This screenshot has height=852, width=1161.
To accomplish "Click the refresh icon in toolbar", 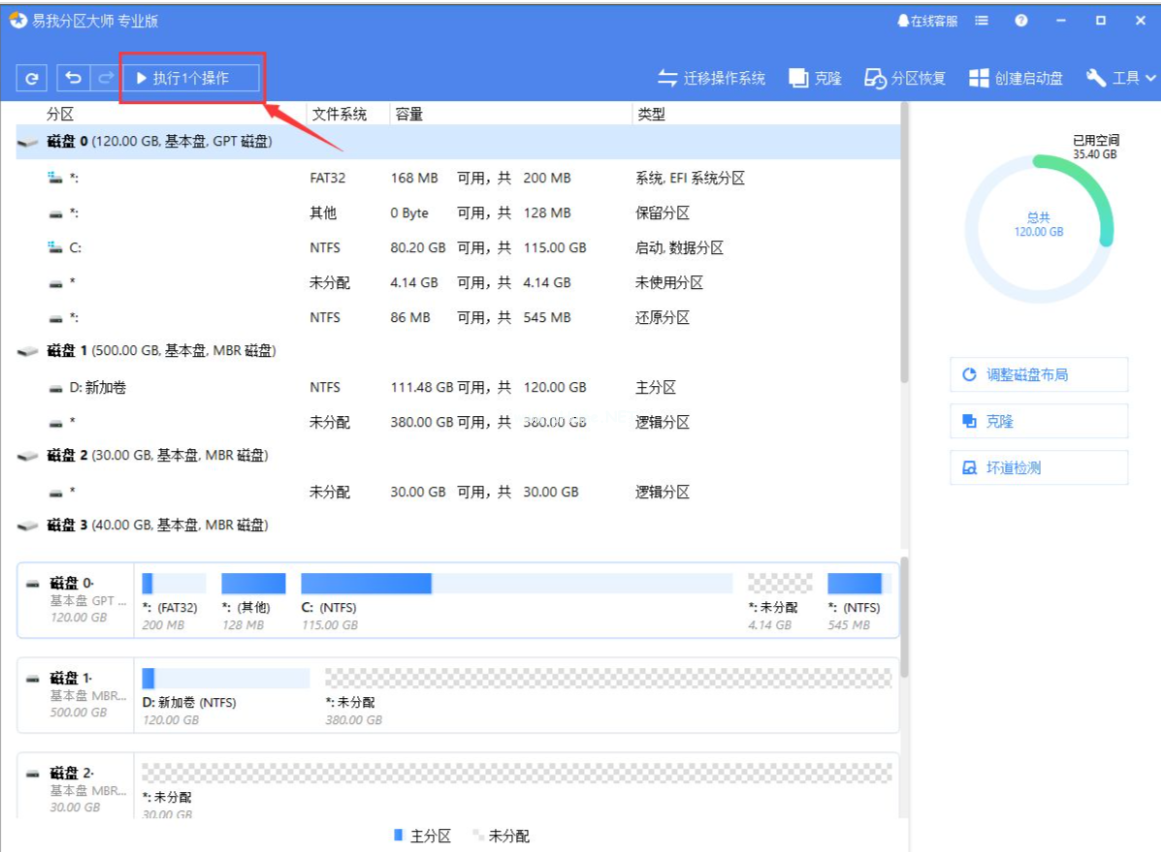I will (x=32, y=78).
